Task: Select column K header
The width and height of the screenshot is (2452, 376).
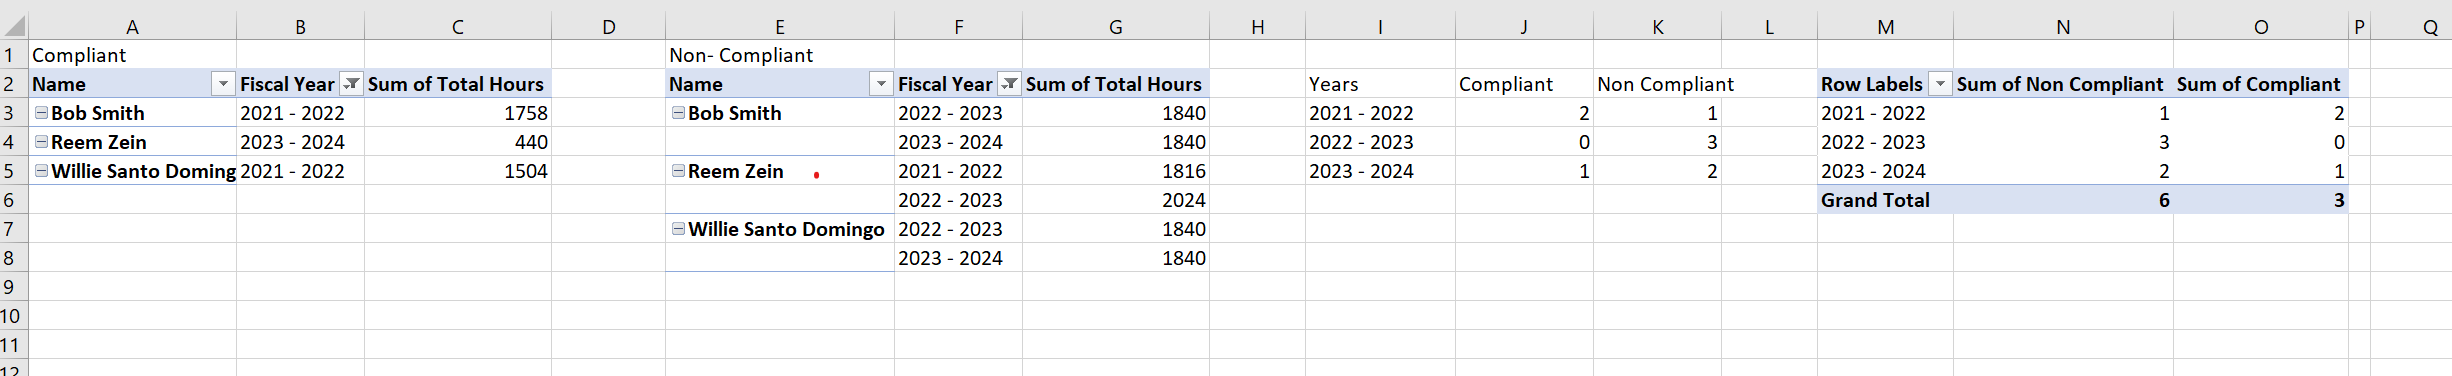Action: (1658, 27)
